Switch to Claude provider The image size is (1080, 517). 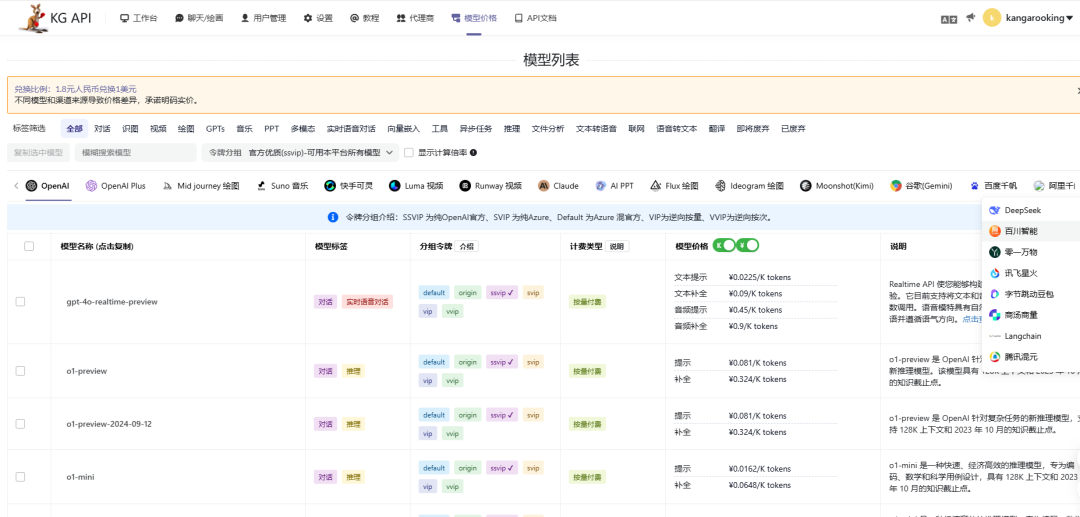point(559,186)
